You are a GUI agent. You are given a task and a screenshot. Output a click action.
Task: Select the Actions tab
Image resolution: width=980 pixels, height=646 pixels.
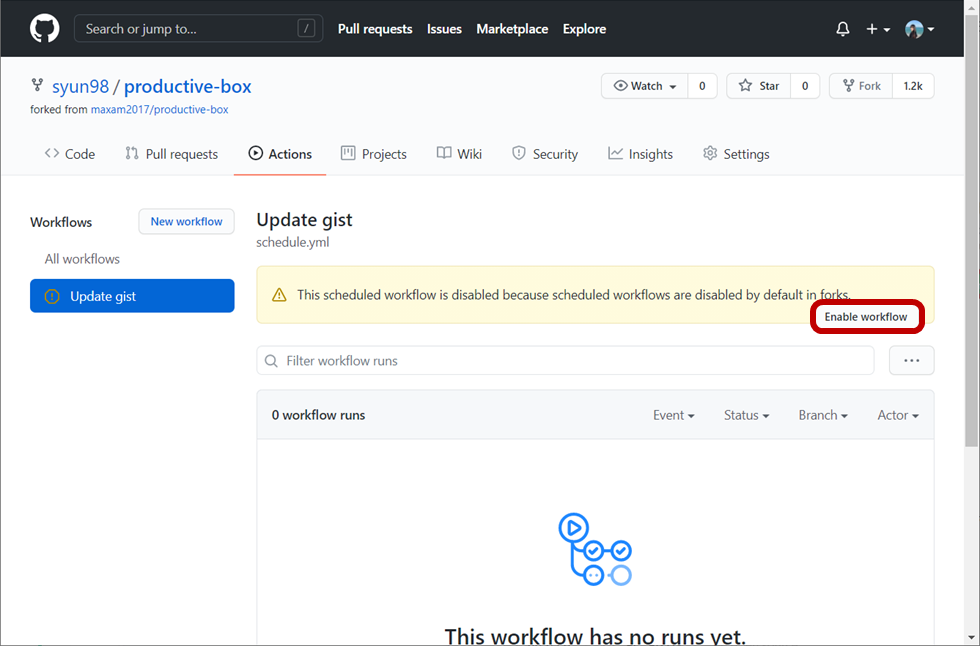[280, 154]
